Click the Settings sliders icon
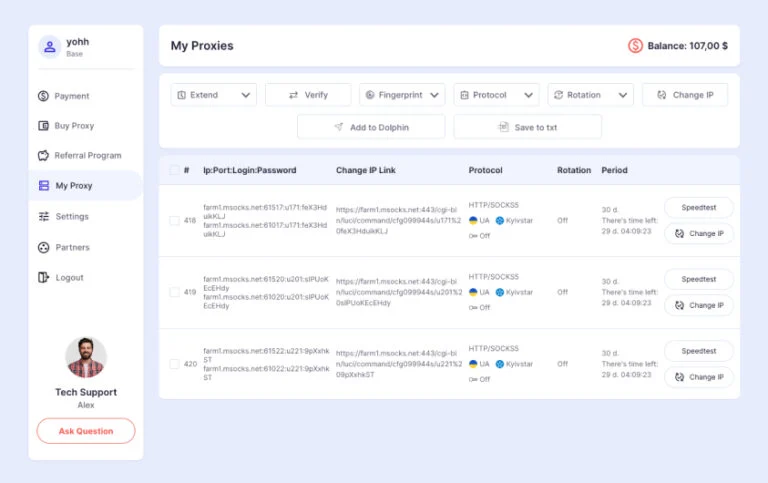Screen dimensions: 768x483 [x=44, y=217]
